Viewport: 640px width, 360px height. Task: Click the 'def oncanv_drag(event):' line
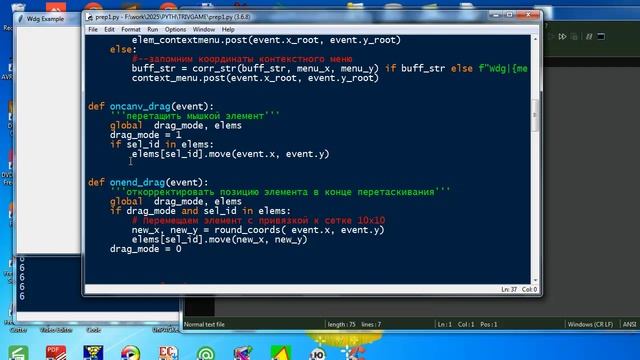coord(151,107)
